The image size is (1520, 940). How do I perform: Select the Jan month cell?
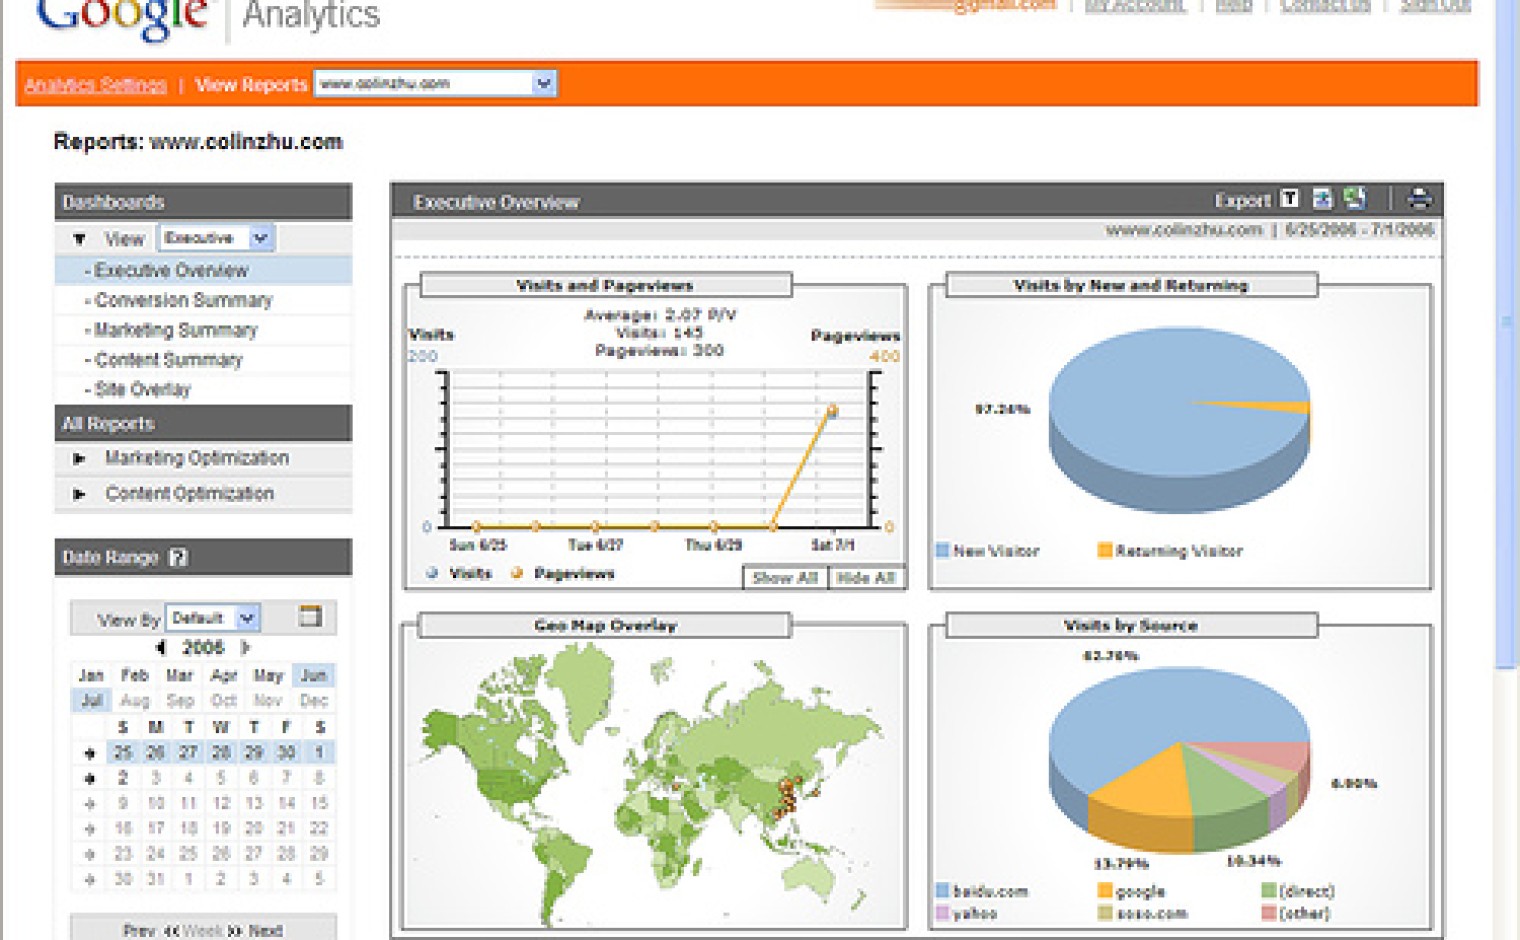pyautogui.click(x=91, y=675)
